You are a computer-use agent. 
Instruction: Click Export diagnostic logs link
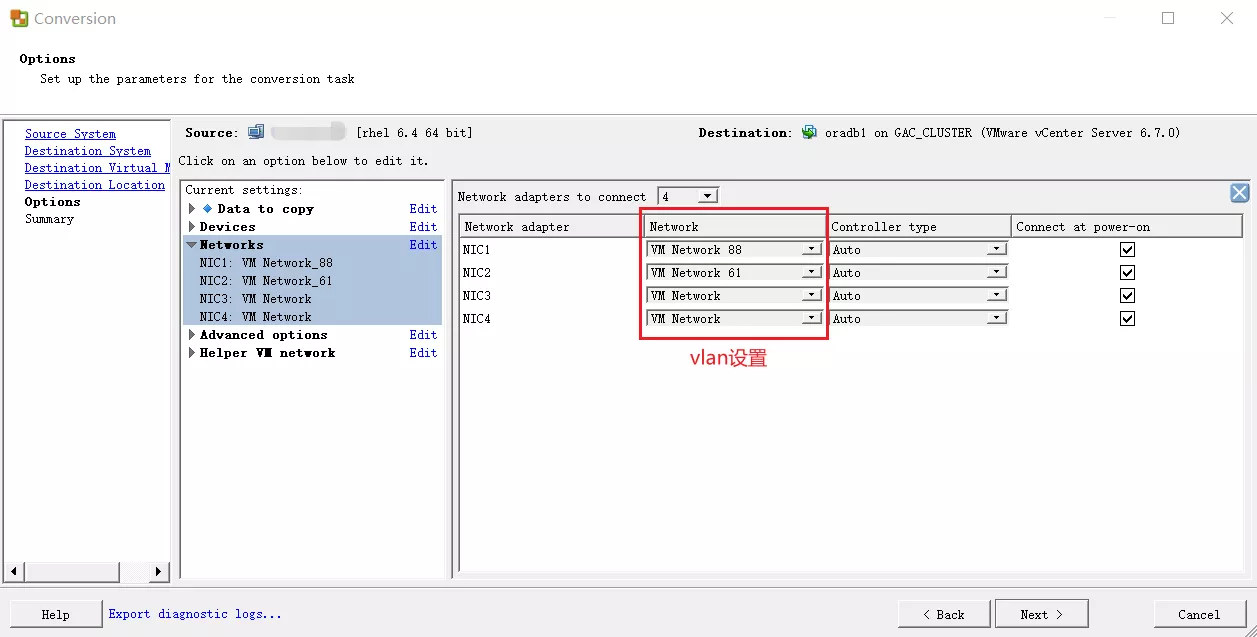pos(195,614)
